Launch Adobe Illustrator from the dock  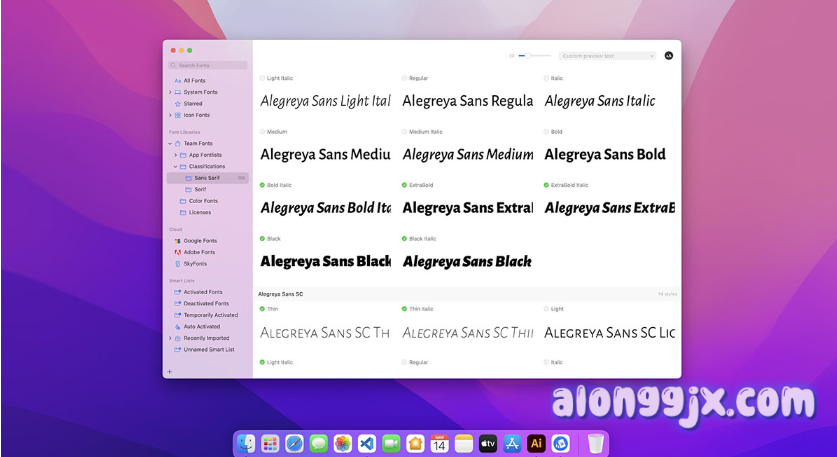click(x=536, y=443)
